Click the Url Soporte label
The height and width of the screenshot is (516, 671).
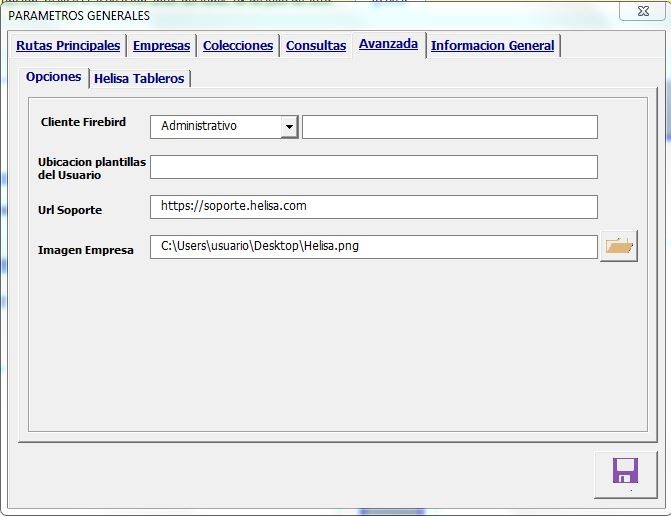(70, 211)
